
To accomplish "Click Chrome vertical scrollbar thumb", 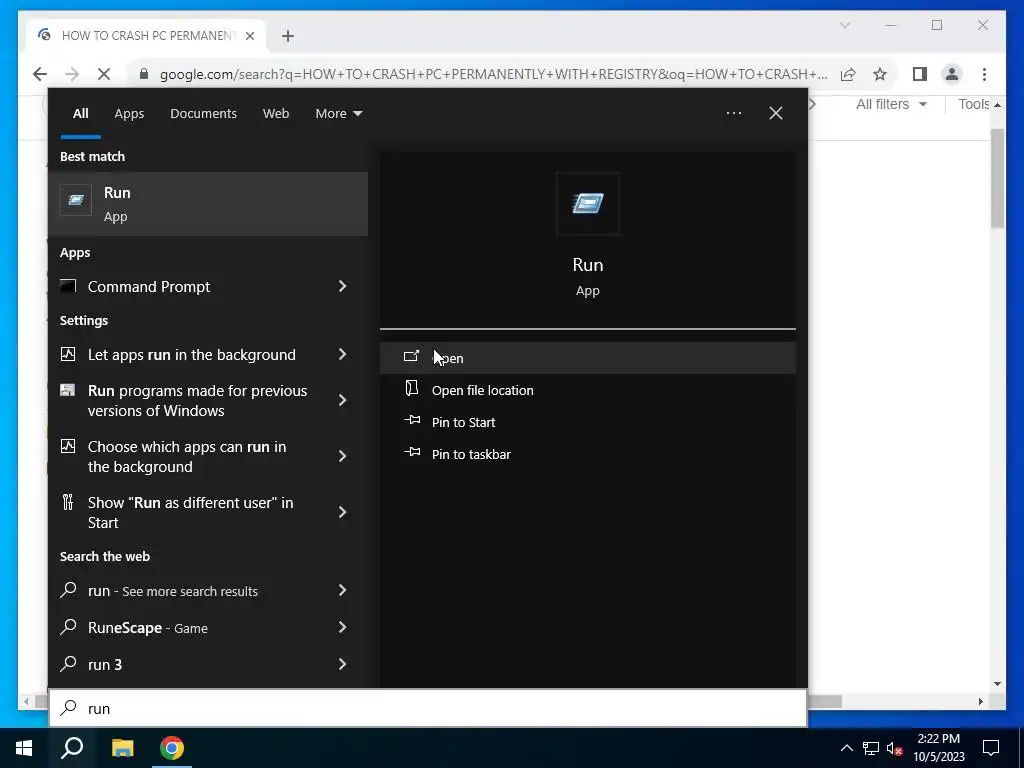I will click(x=997, y=178).
